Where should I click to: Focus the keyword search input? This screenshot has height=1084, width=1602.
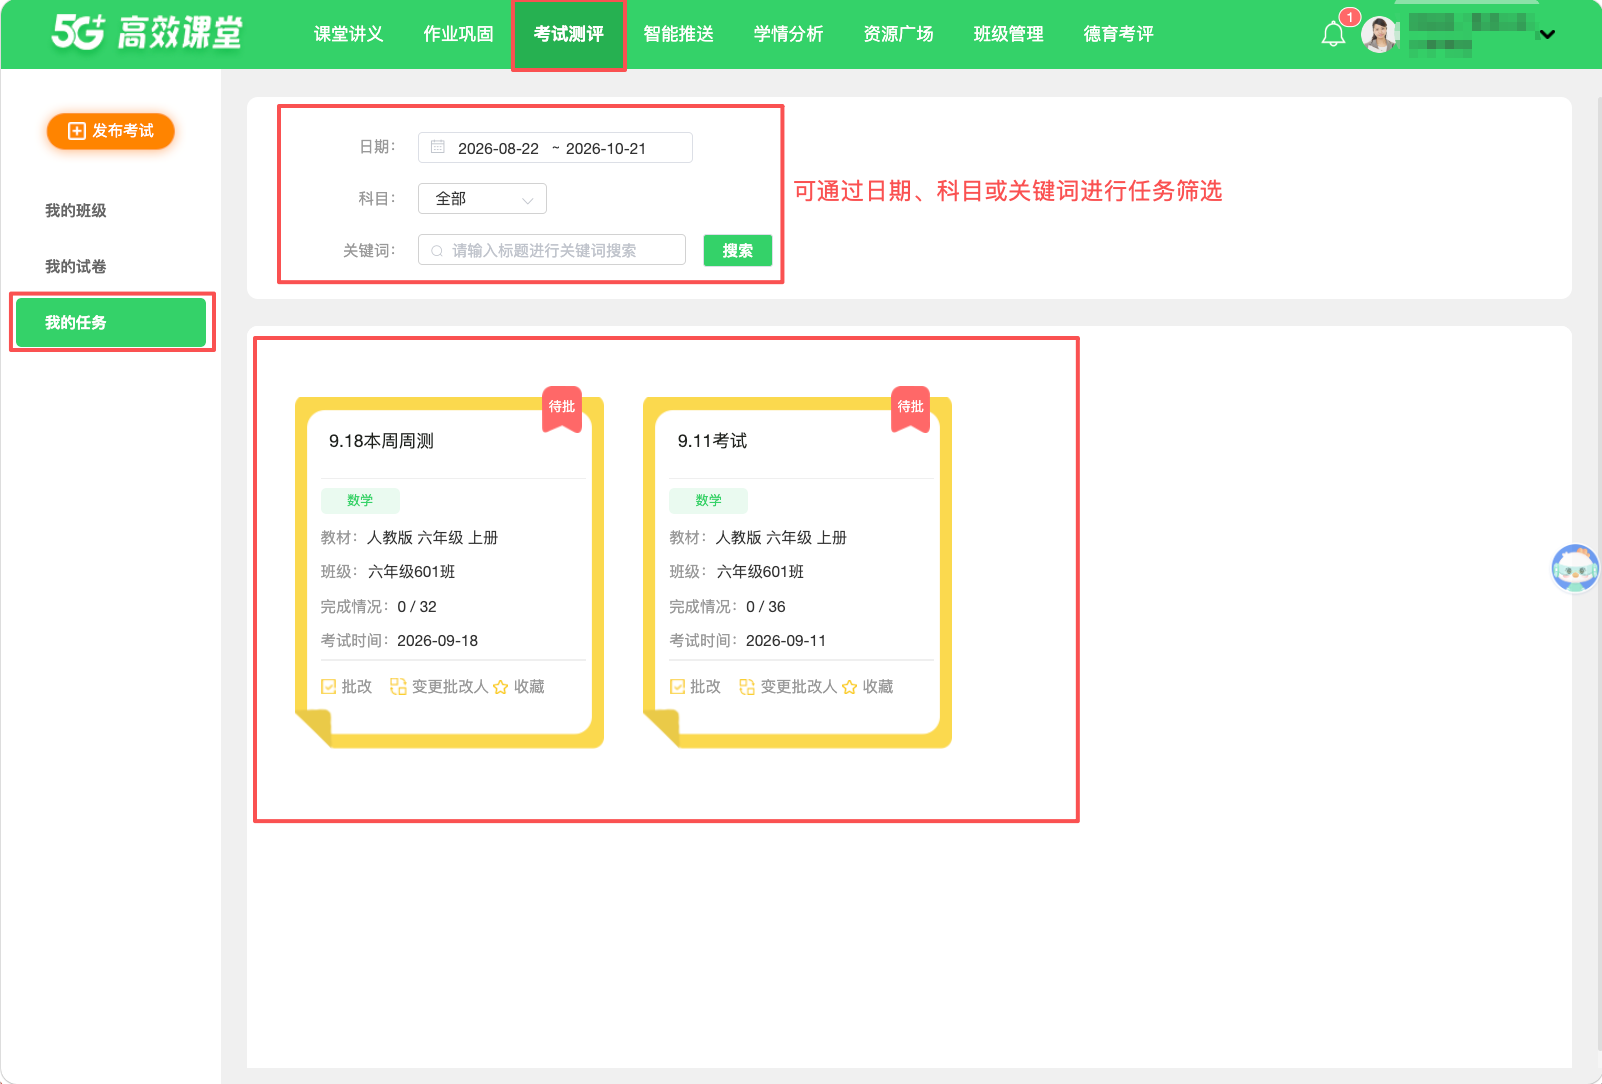552,250
